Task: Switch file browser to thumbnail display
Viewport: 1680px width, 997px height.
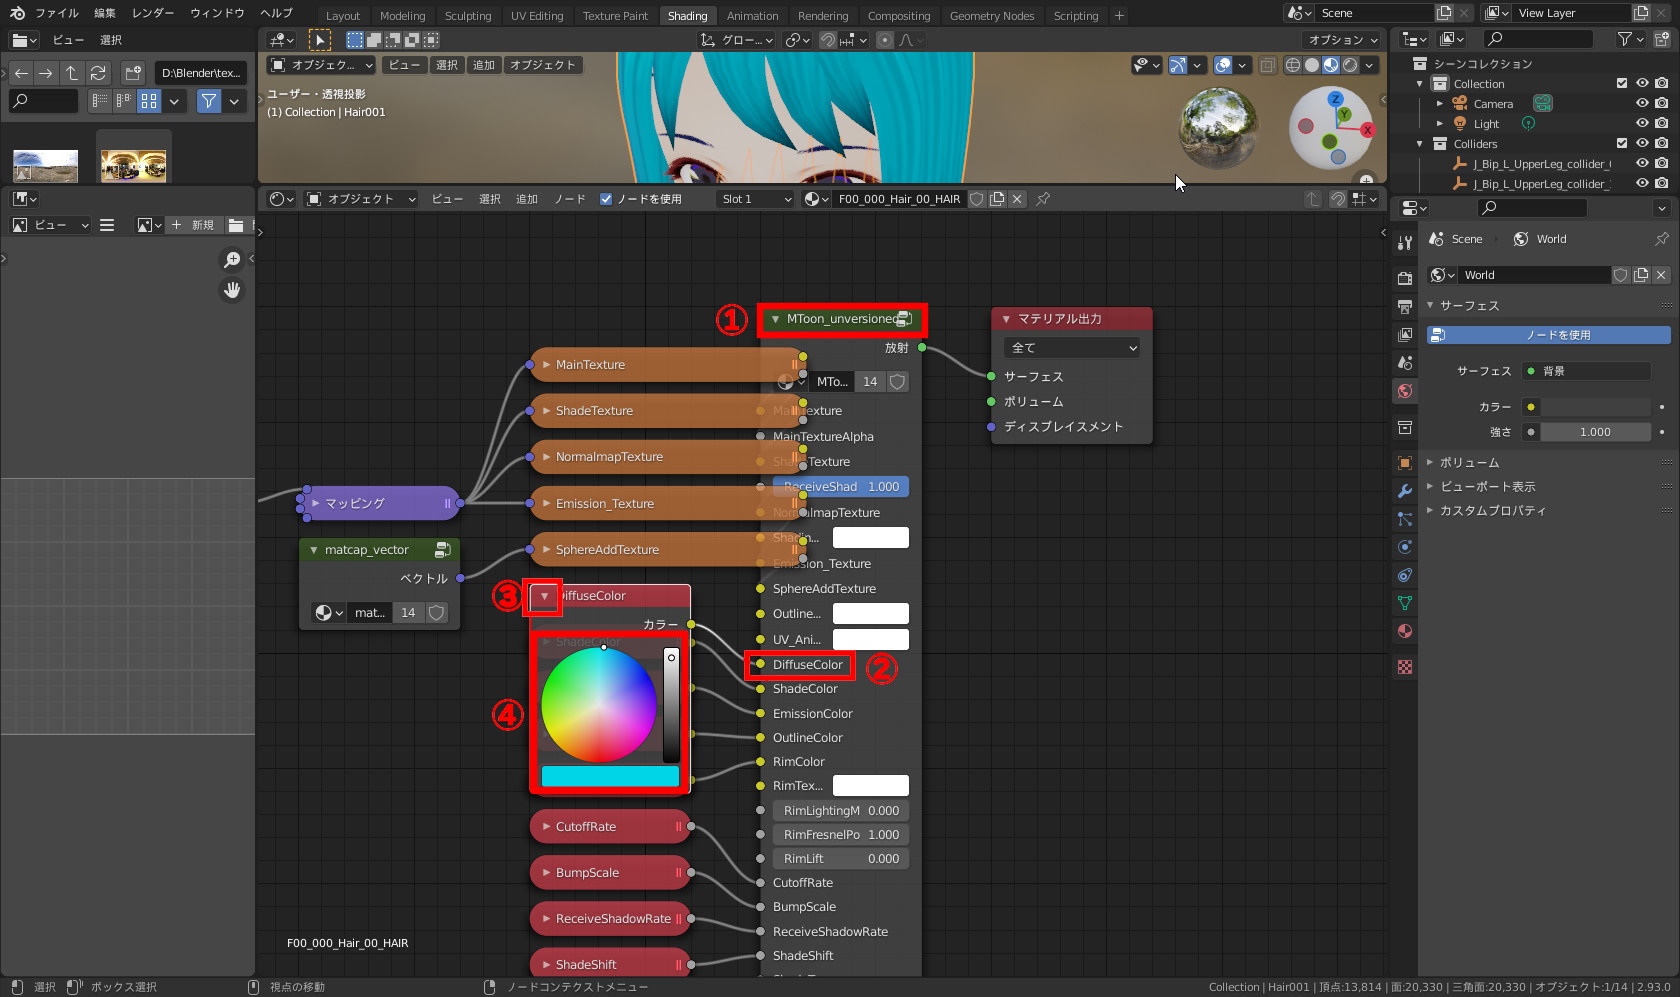Action: pos(149,101)
